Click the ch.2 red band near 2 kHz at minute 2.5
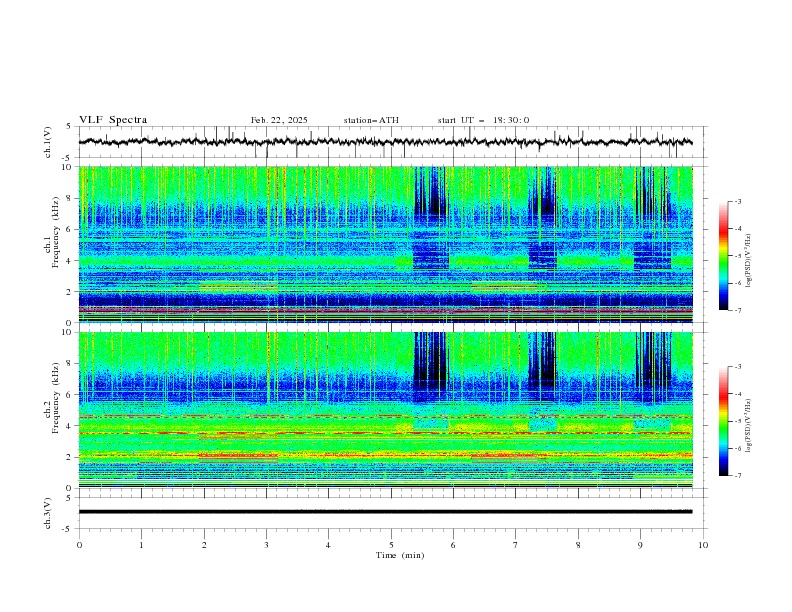Viewport: 792px width, 612px height. pyautogui.click(x=238, y=455)
